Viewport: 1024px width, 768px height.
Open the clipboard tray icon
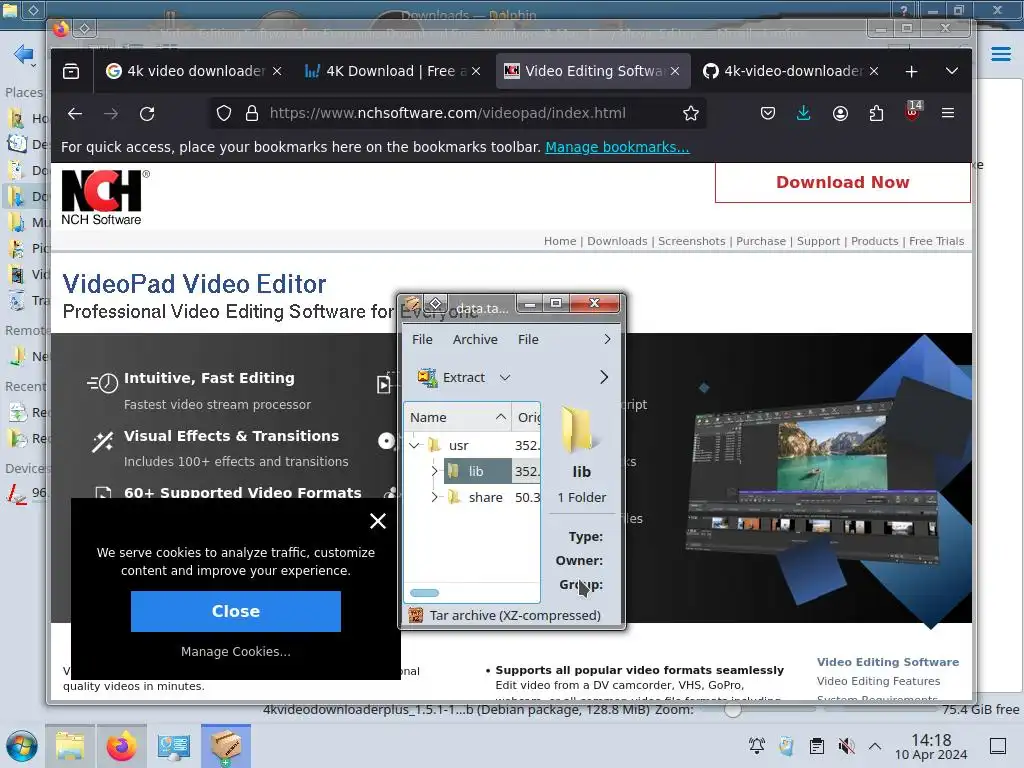coord(816,746)
